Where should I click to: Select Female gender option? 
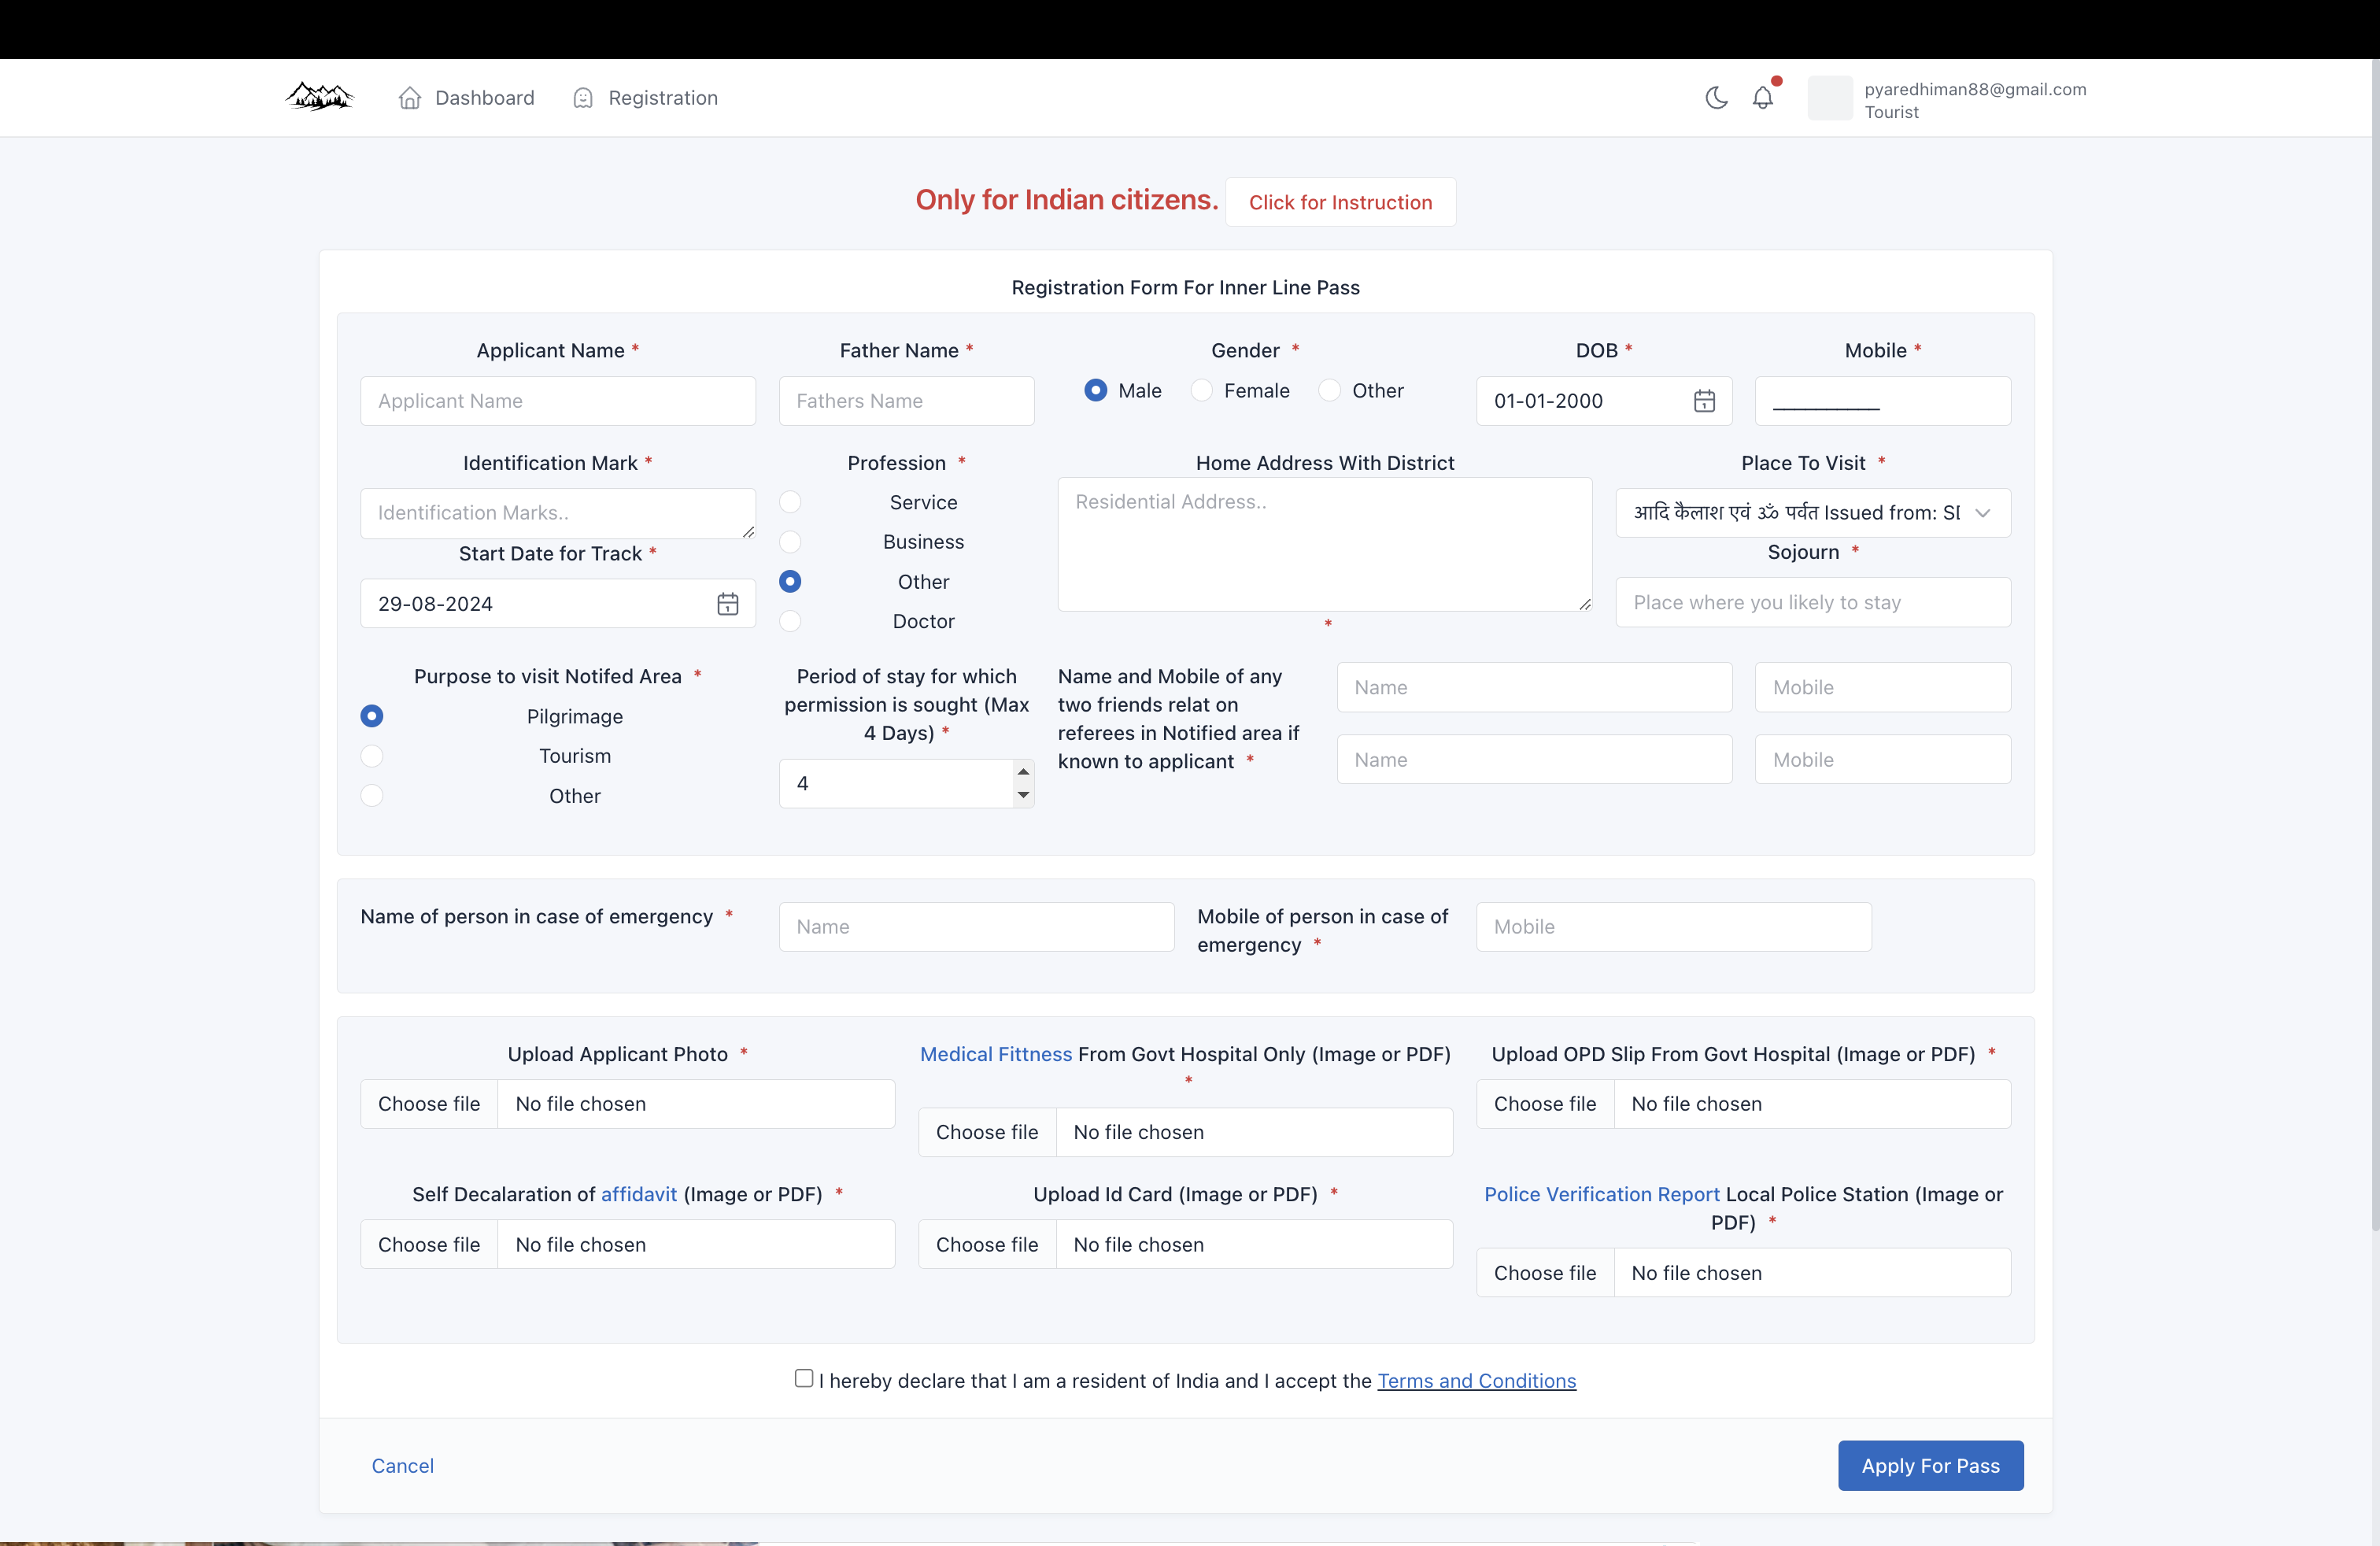pyautogui.click(x=1201, y=391)
